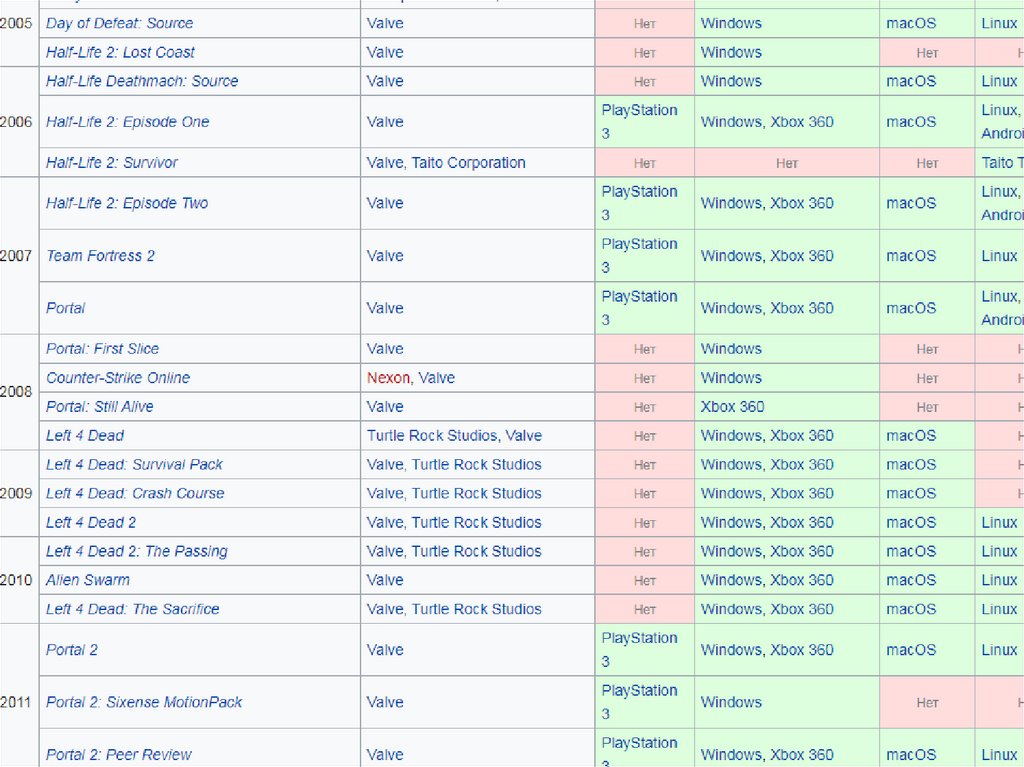Viewport: 1024px width, 767px height.
Task: Open Turtle Rock Studios in Left 4 Dead 2 row
Action: click(x=476, y=523)
